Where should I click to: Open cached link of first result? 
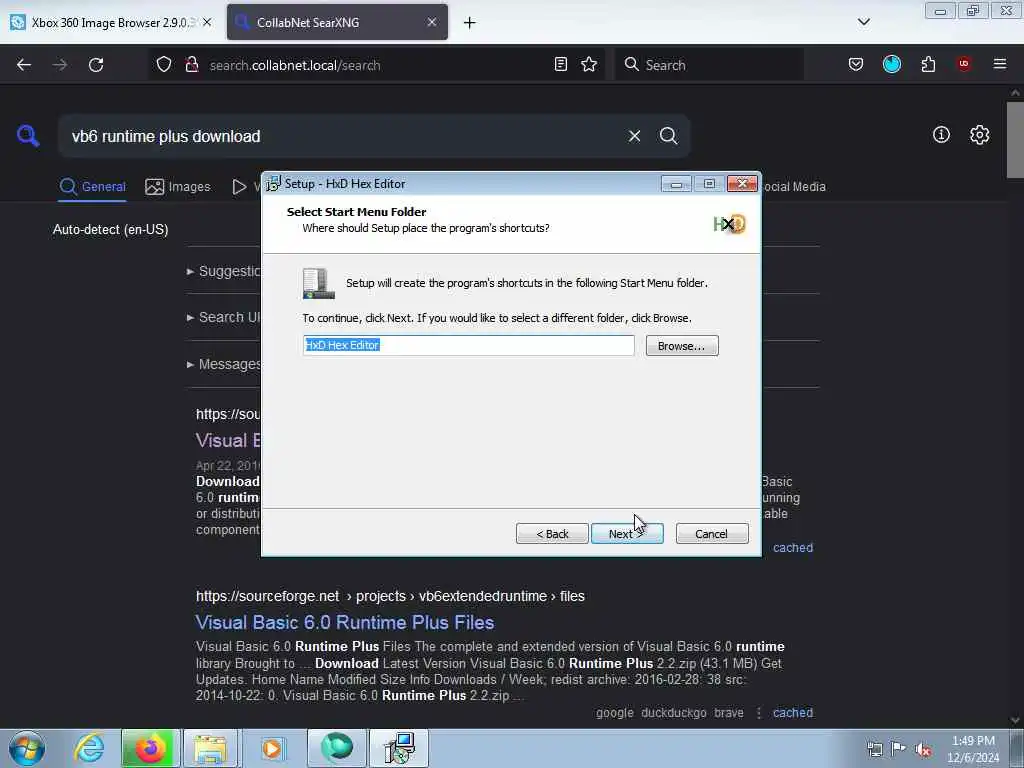(x=793, y=548)
